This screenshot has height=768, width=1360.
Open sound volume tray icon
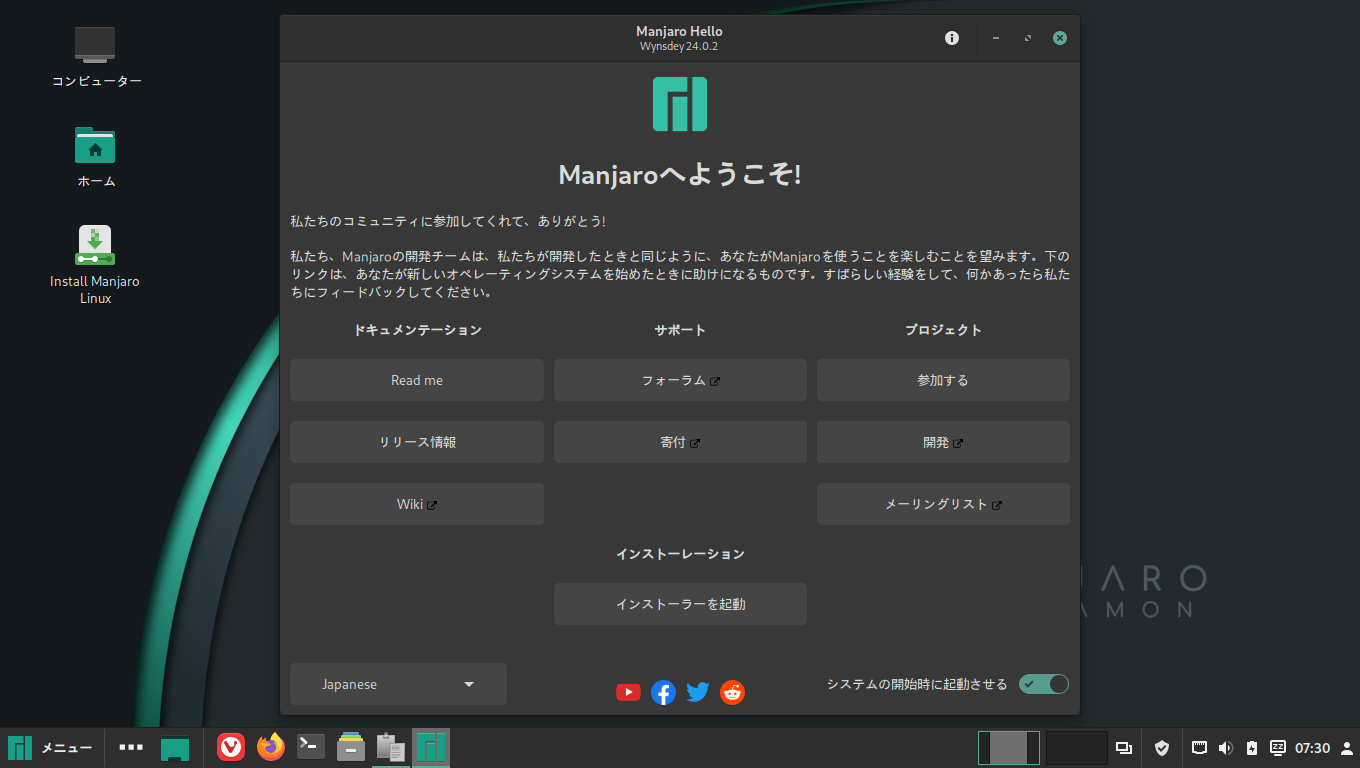[x=1226, y=747]
